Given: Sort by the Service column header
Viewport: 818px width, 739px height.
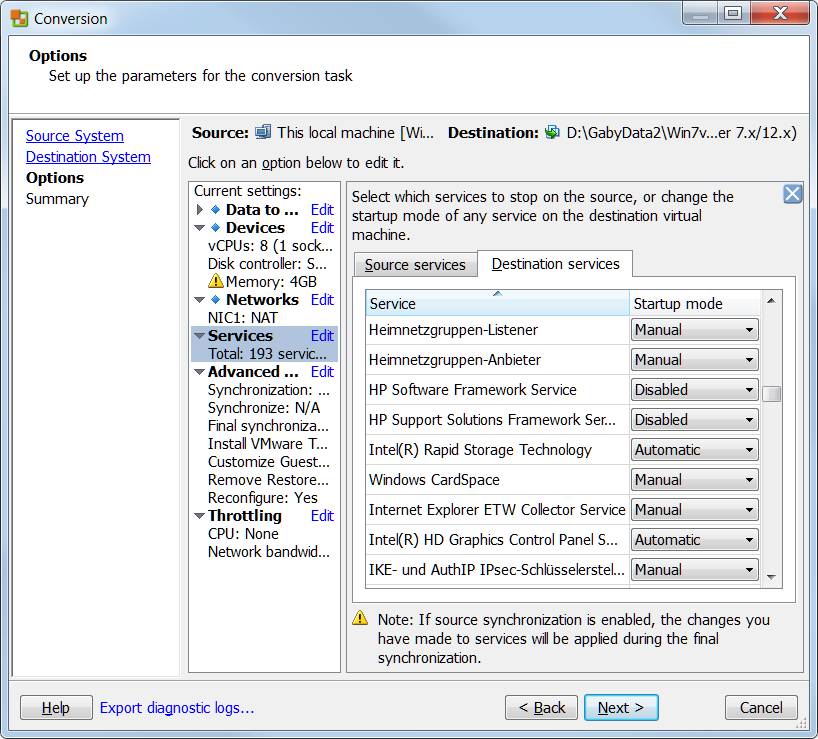Looking at the screenshot, I should tap(497, 303).
